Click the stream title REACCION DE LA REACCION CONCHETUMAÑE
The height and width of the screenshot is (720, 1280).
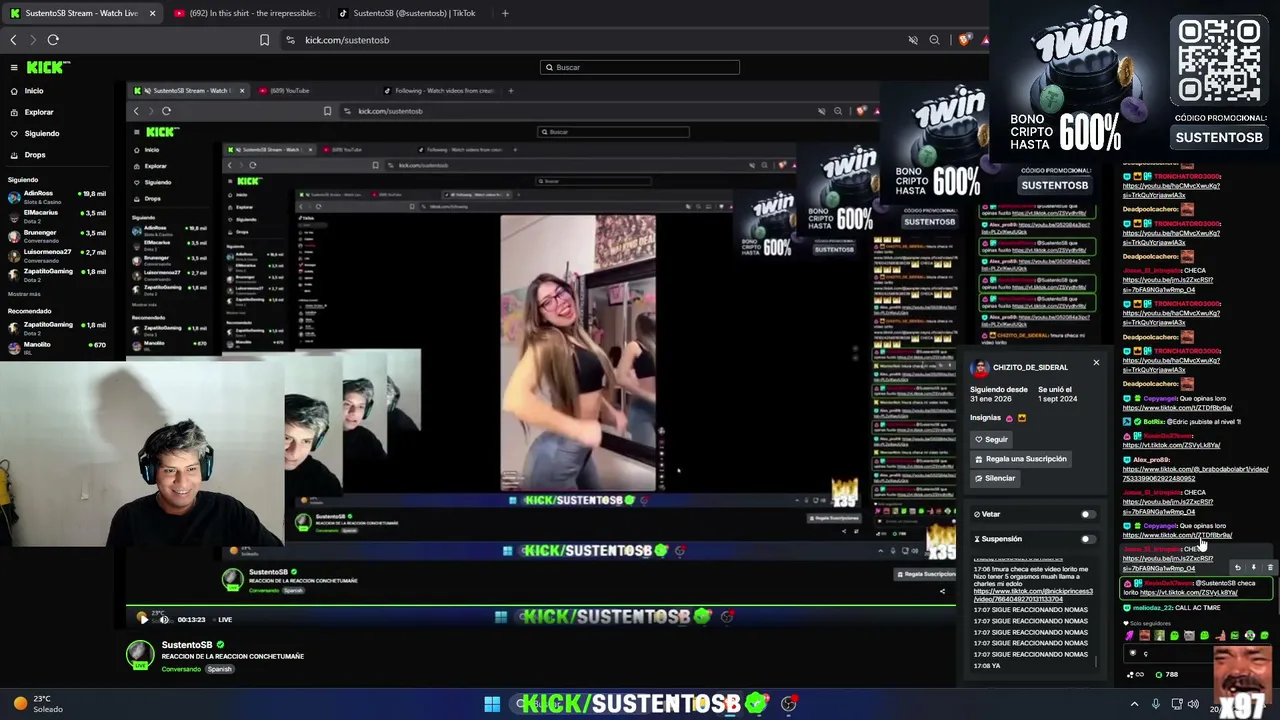tap(233, 657)
